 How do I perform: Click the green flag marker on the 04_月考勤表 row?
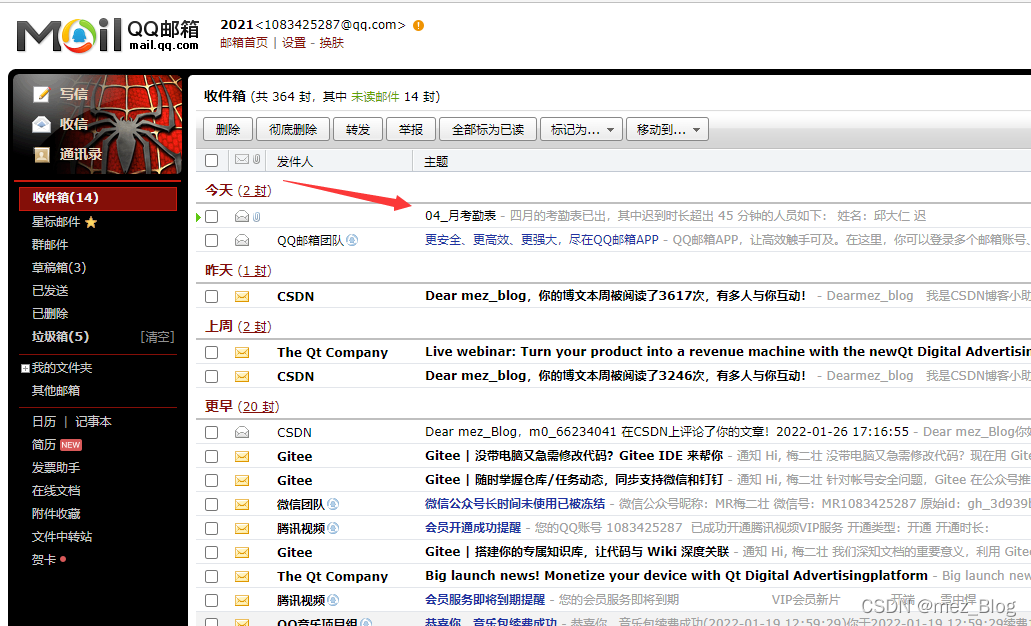199,216
